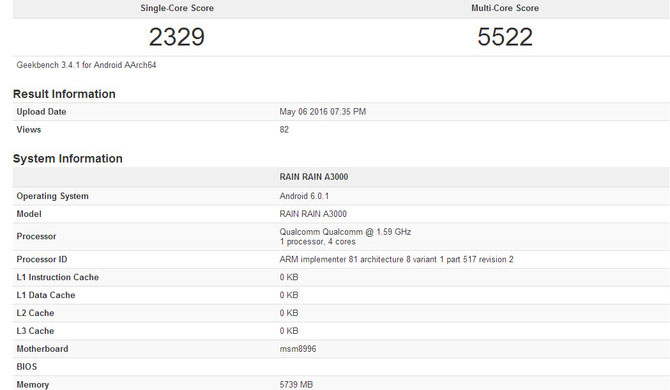Select the motherboard value msm8996

(x=298, y=349)
